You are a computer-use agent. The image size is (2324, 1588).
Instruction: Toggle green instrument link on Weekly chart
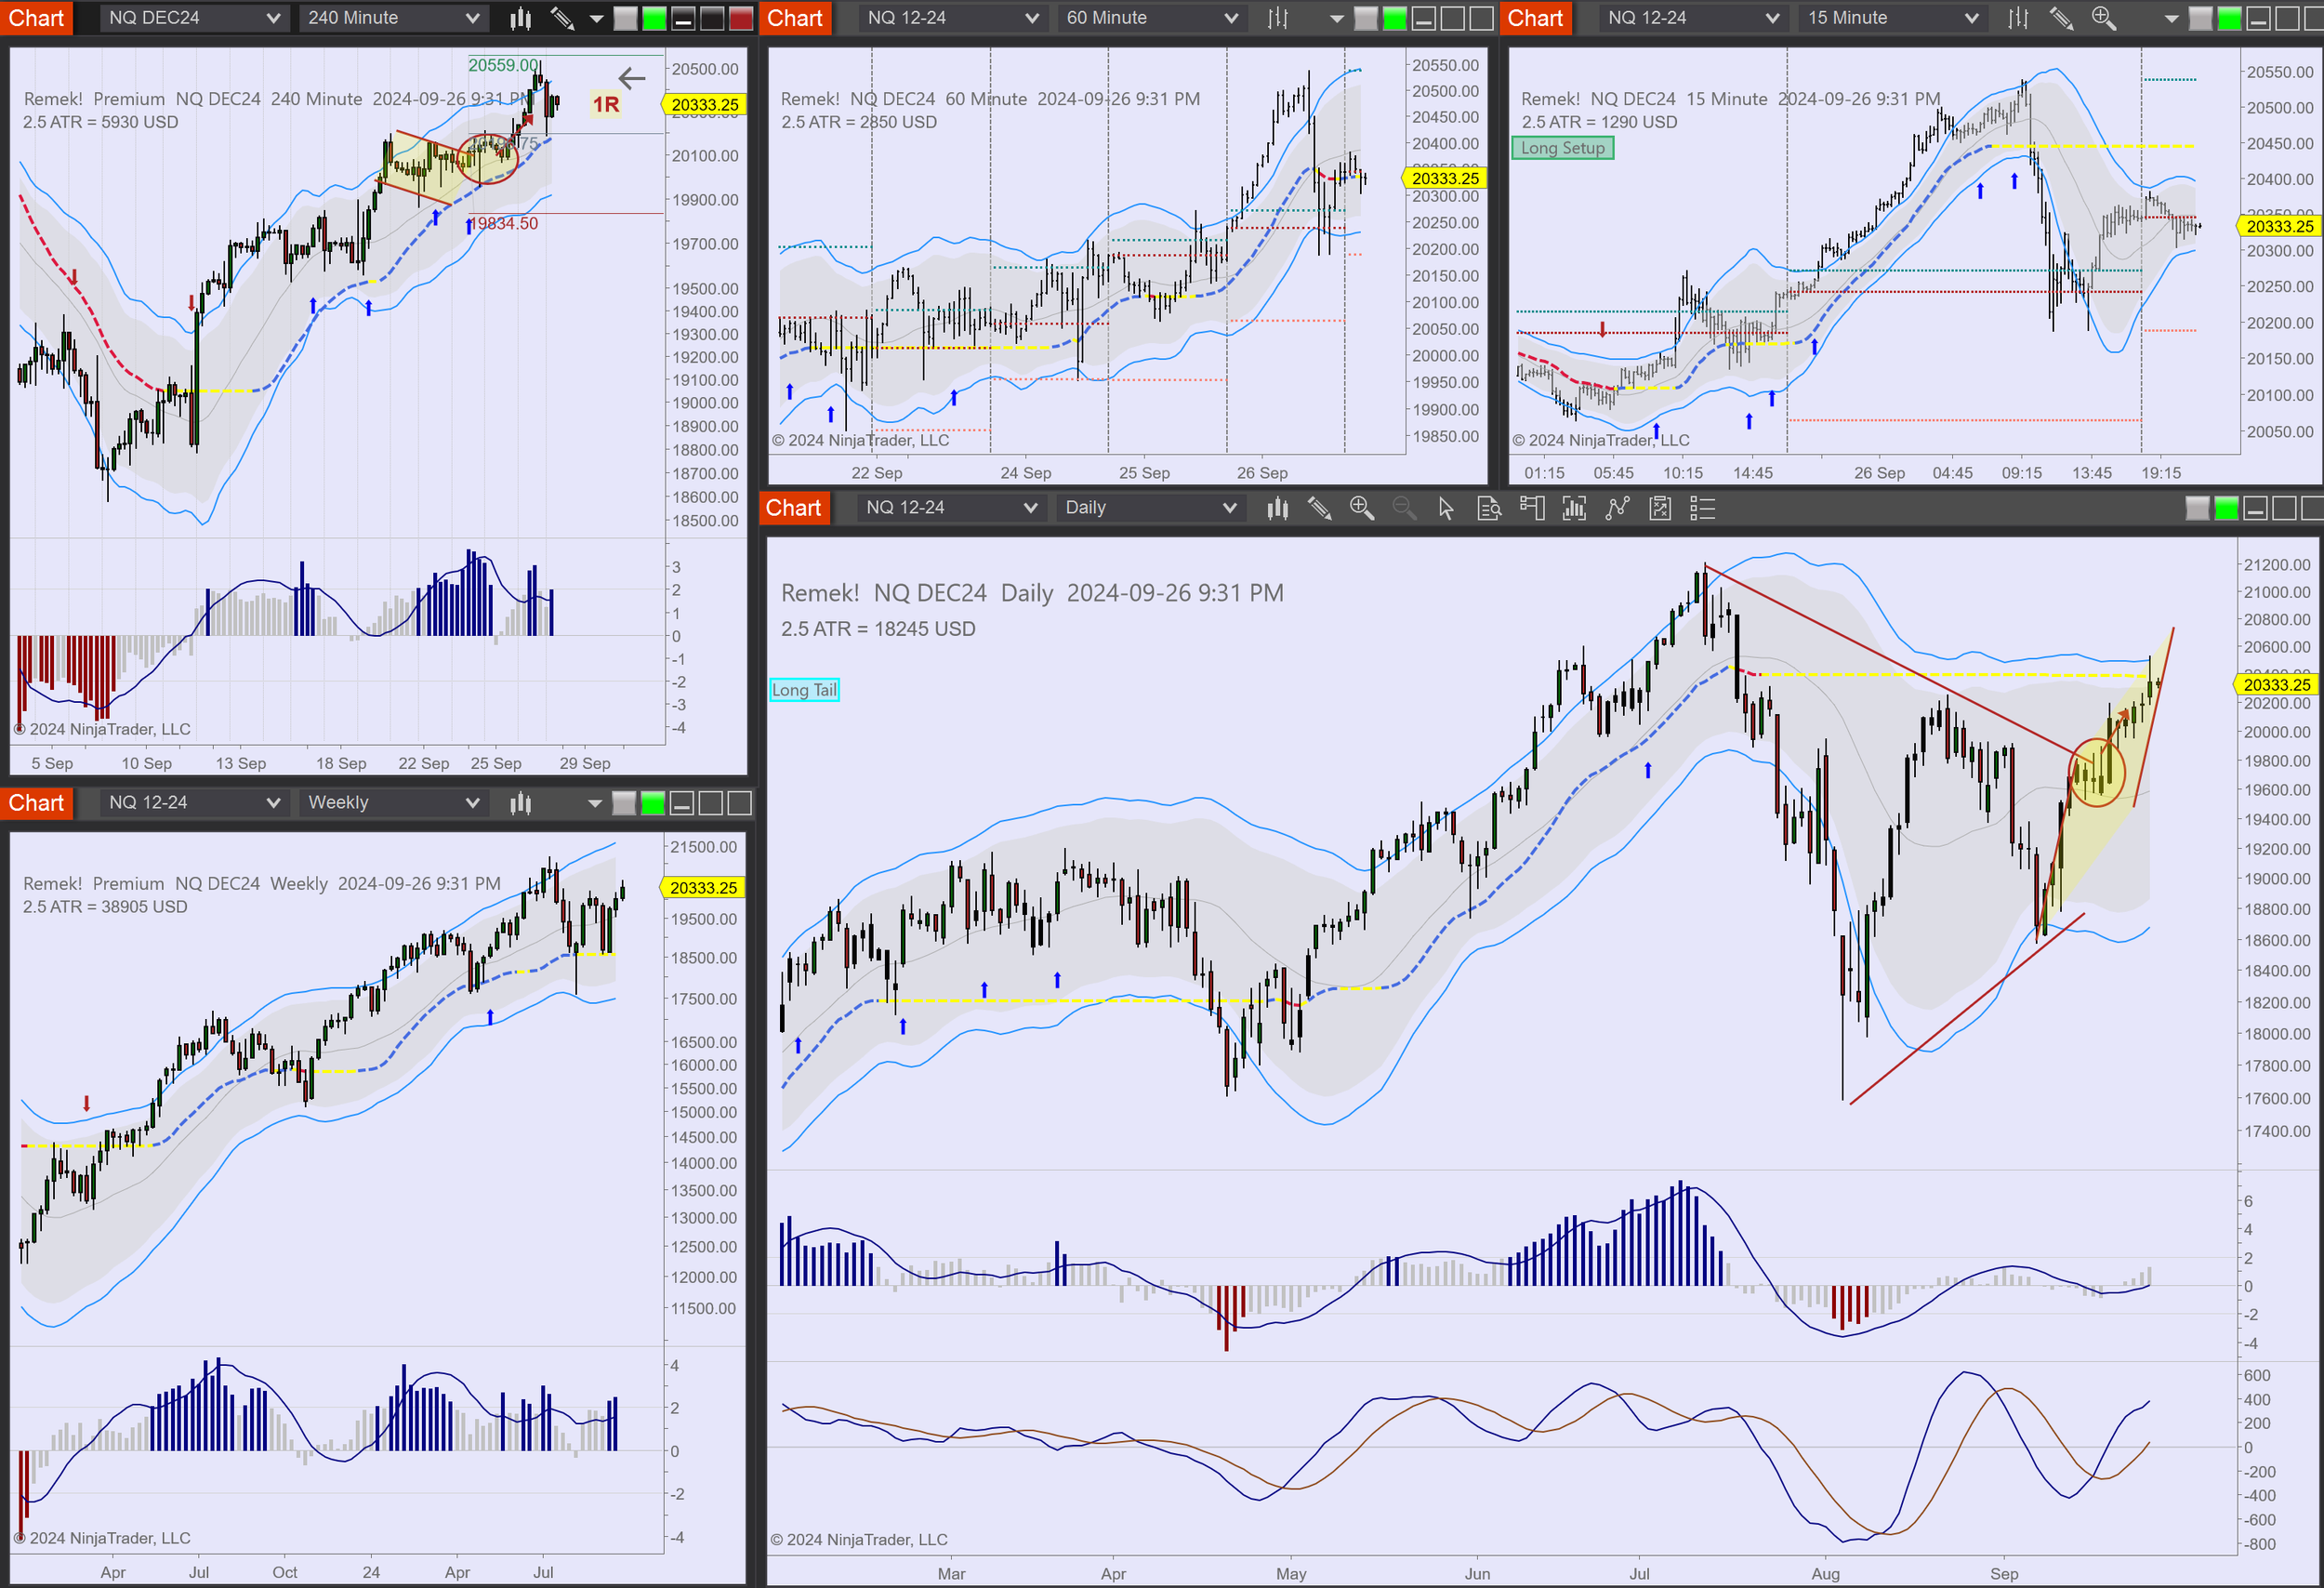point(653,803)
